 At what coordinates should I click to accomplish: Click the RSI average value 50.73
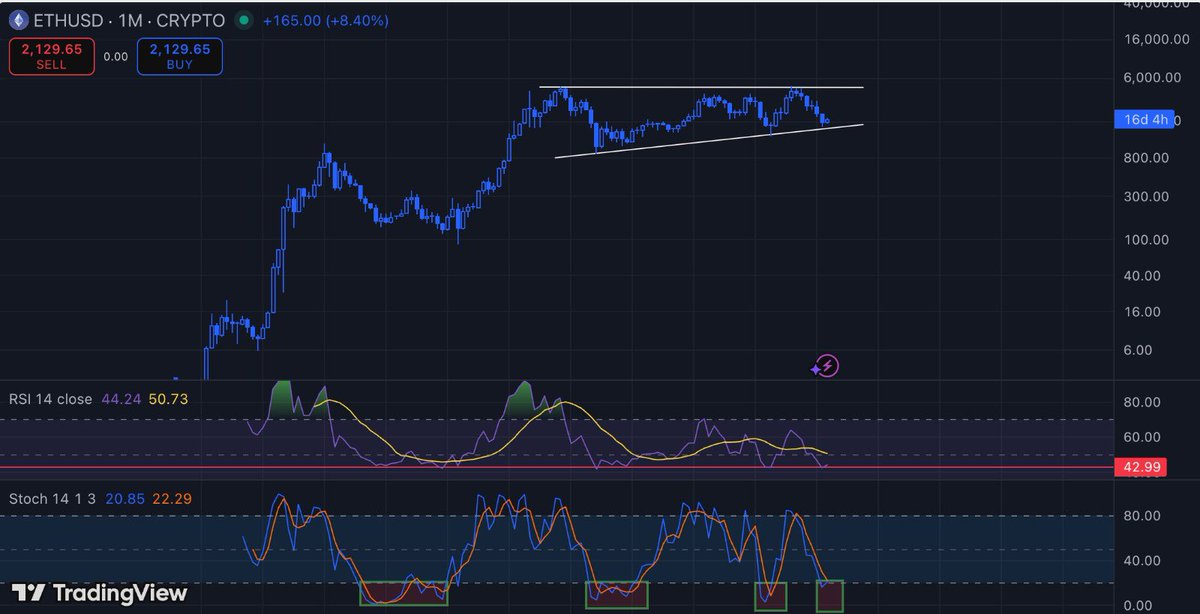[168, 399]
